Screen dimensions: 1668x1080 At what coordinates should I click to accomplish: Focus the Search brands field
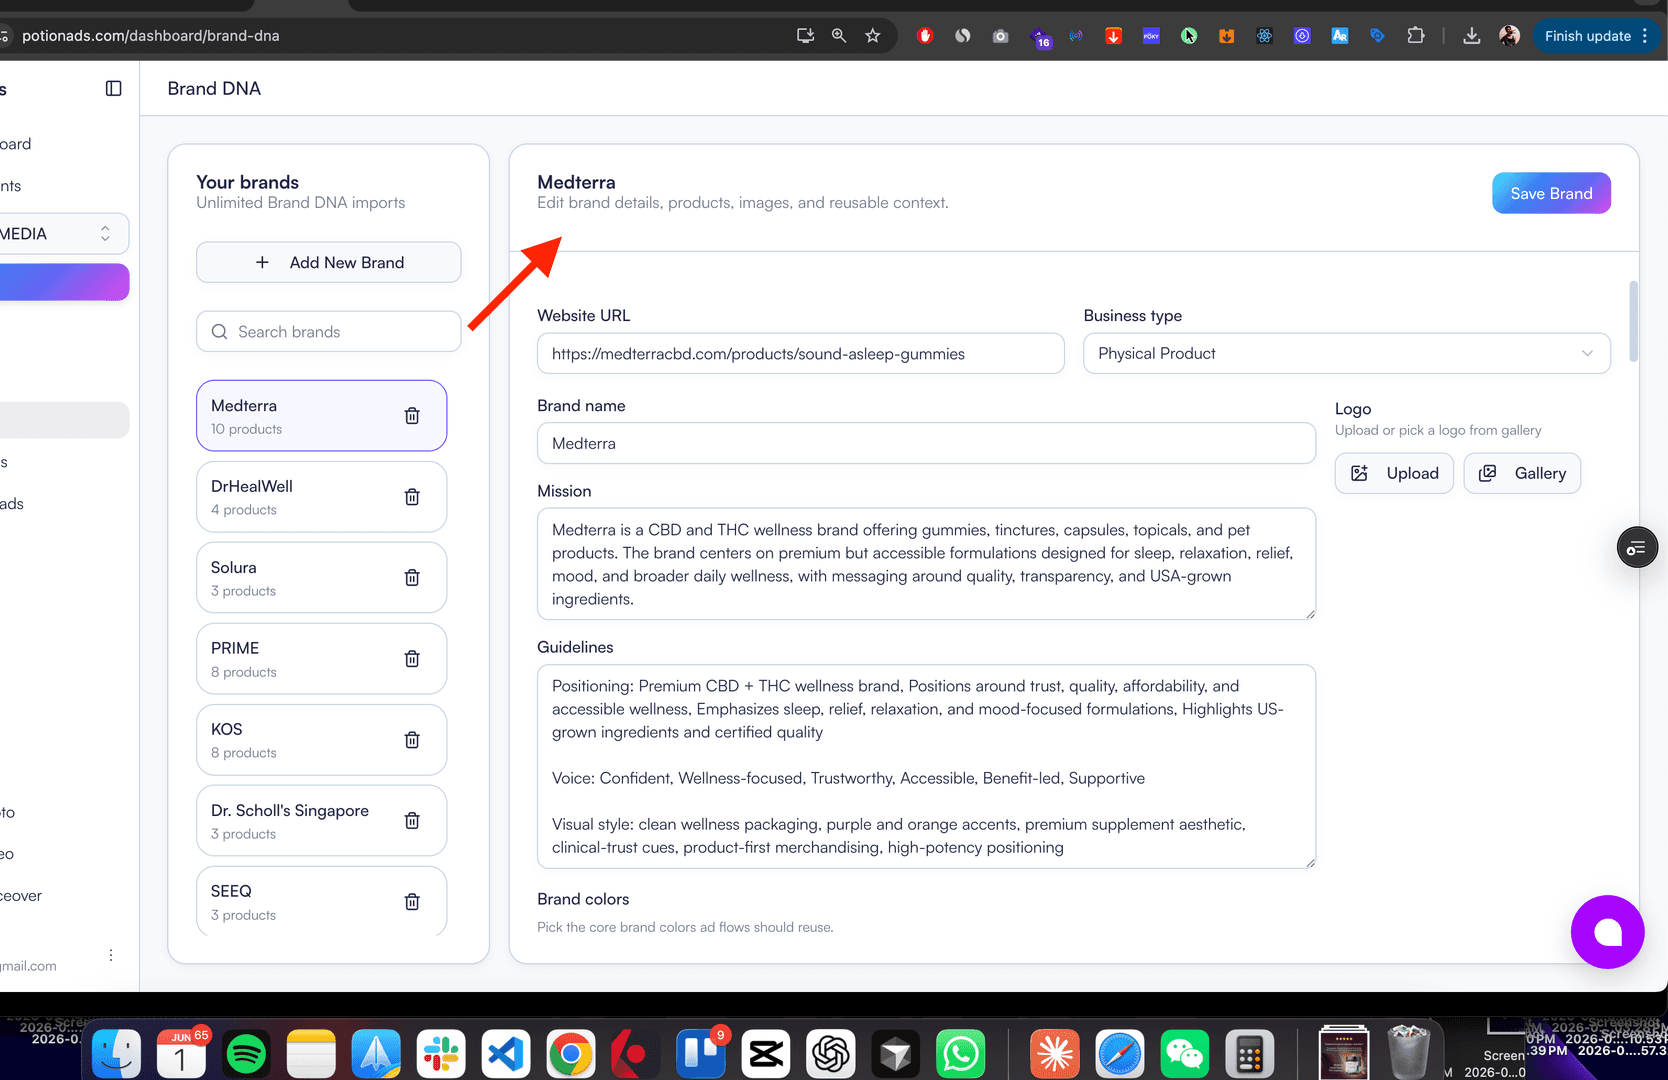[329, 332]
